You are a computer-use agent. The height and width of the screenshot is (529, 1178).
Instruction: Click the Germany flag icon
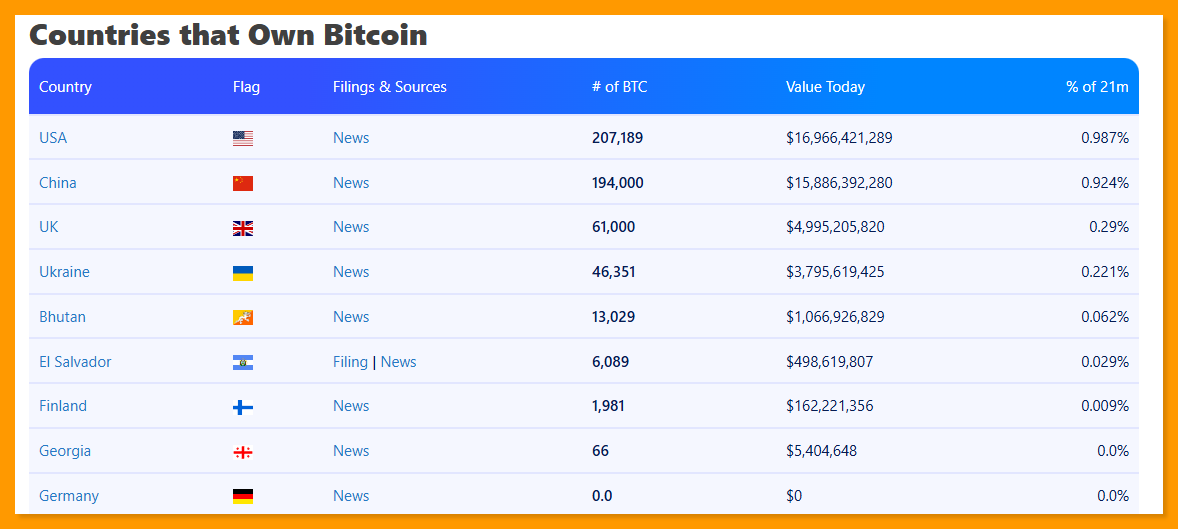[243, 496]
